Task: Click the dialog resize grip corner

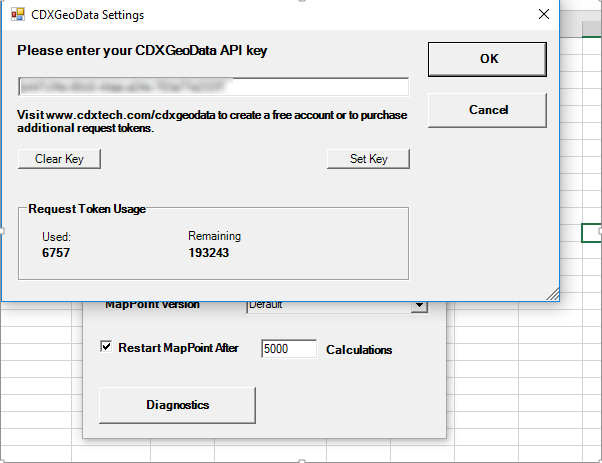Action: 553,294
